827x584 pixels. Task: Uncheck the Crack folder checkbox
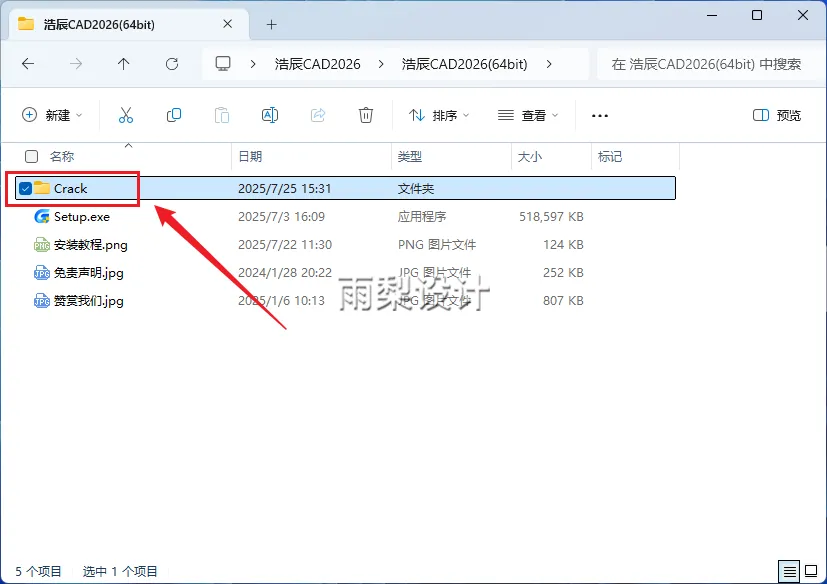[25, 188]
